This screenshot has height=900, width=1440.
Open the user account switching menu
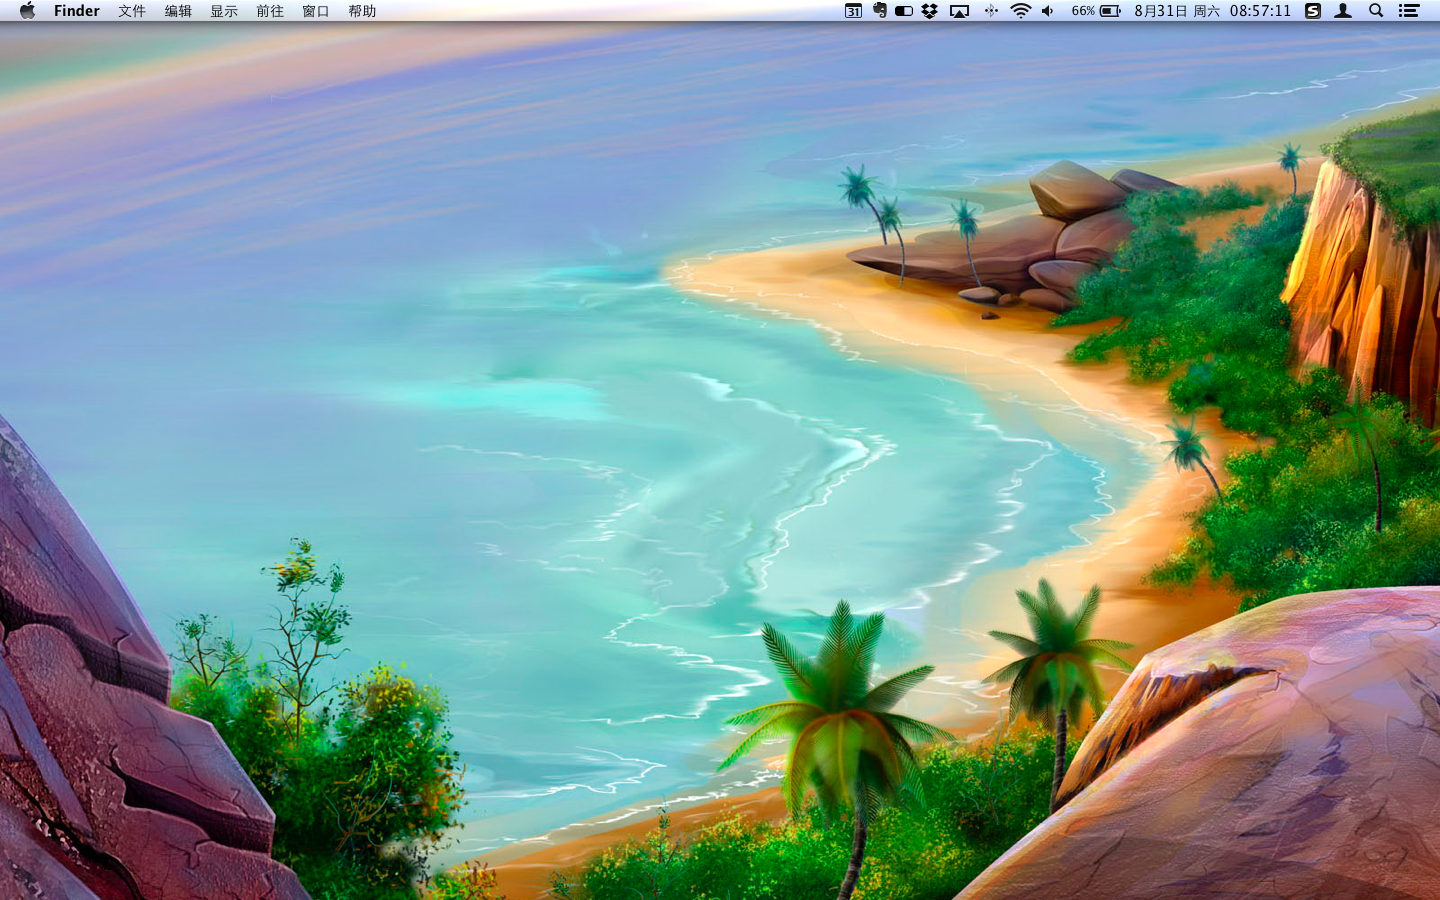pos(1344,11)
